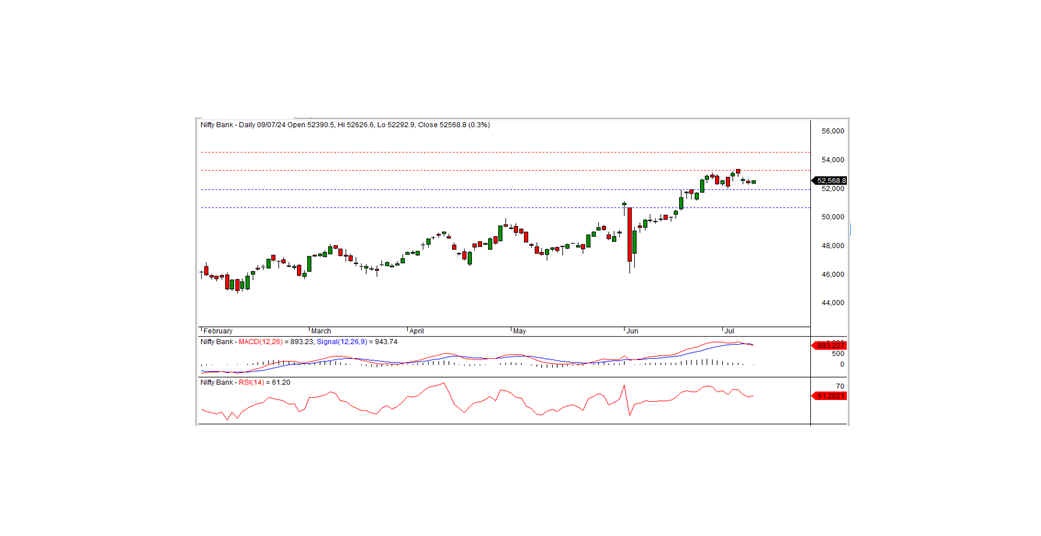Select the 52,000 price axis label
Image resolution: width=1041 pixels, height=536 pixels.
tap(832, 189)
